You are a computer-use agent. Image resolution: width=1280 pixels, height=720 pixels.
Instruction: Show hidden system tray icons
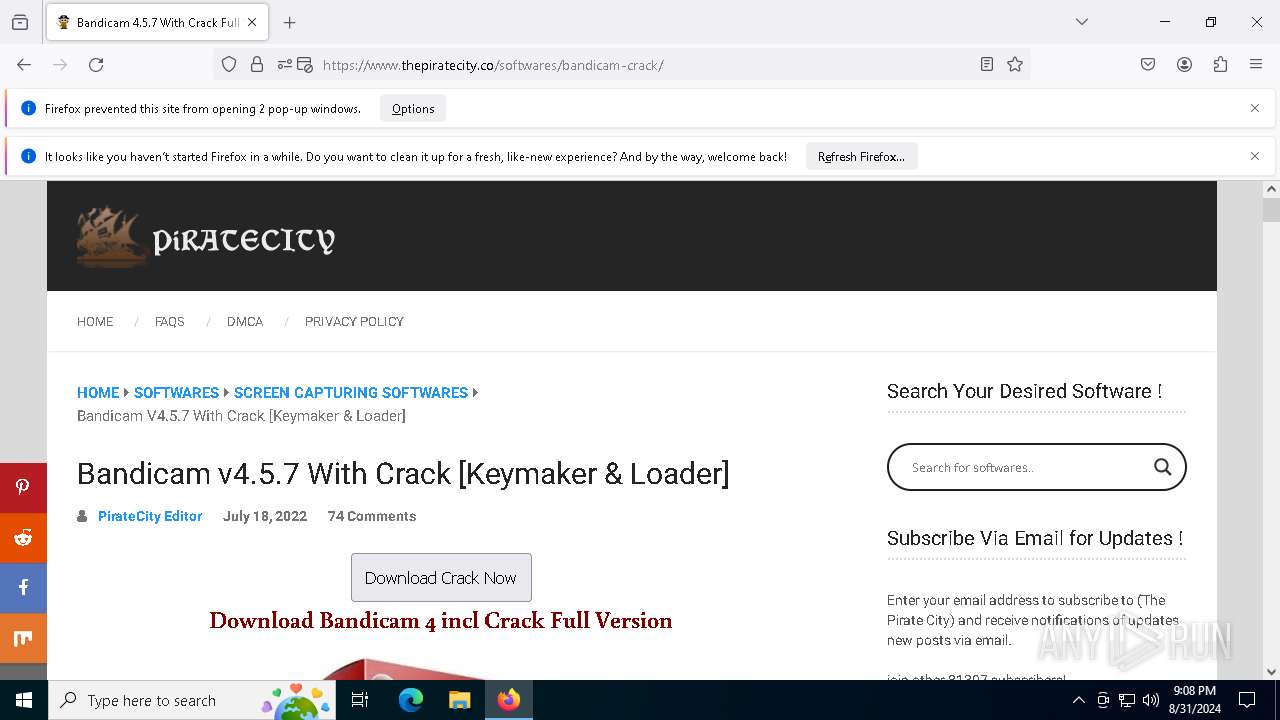tap(1078, 700)
